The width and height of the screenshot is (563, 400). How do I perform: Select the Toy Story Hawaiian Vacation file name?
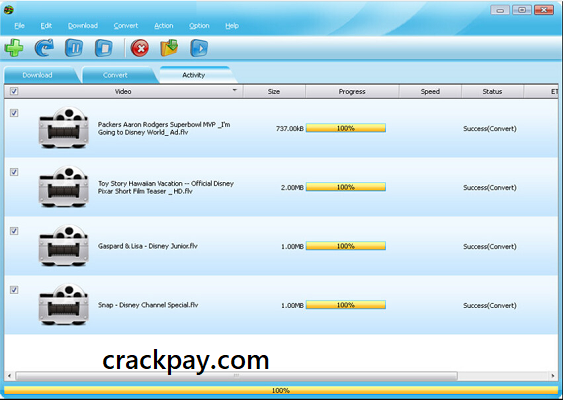tap(166, 187)
